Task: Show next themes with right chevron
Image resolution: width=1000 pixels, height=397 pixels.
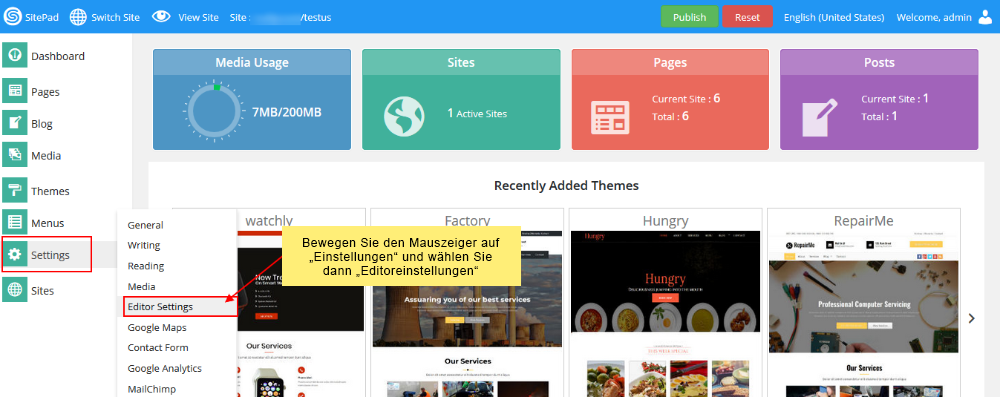Action: [971, 318]
